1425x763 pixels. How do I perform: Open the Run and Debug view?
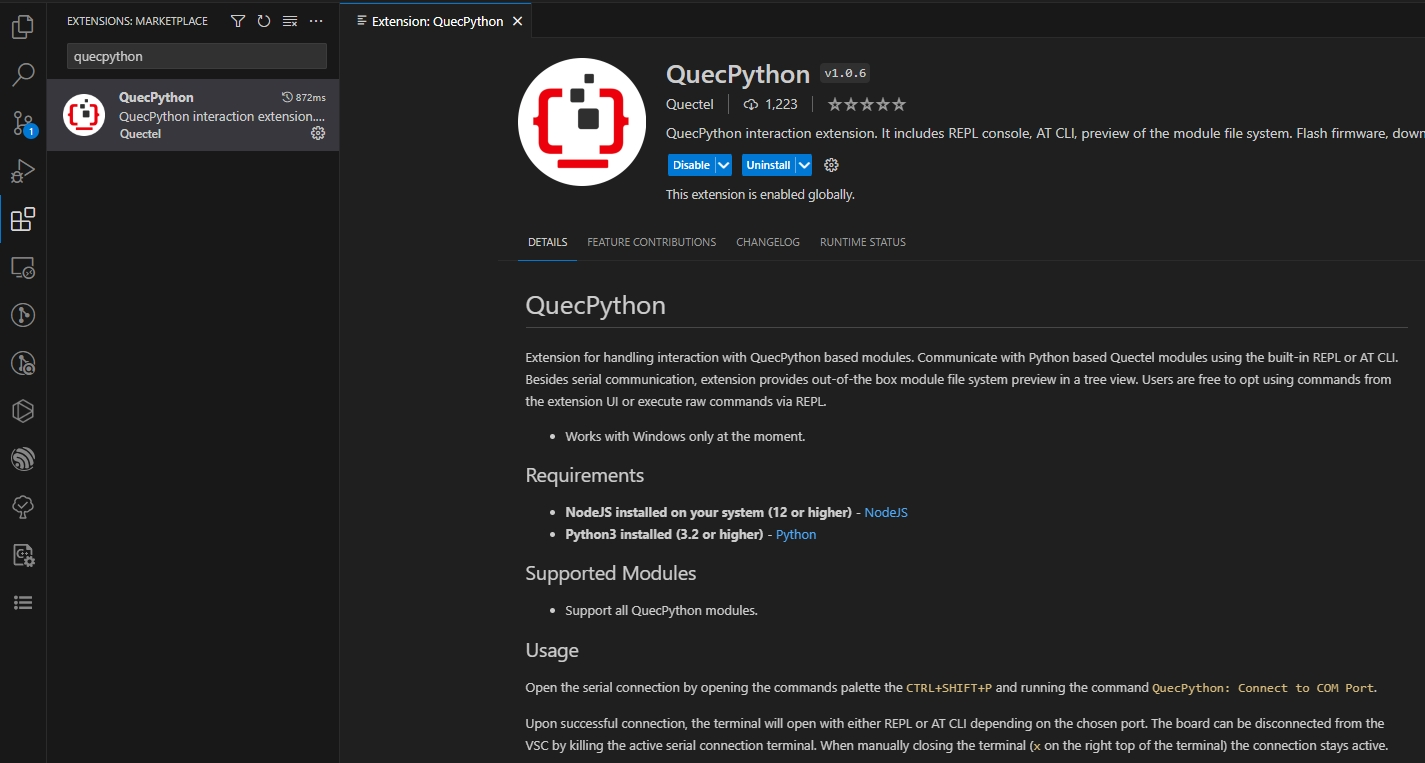(22, 170)
